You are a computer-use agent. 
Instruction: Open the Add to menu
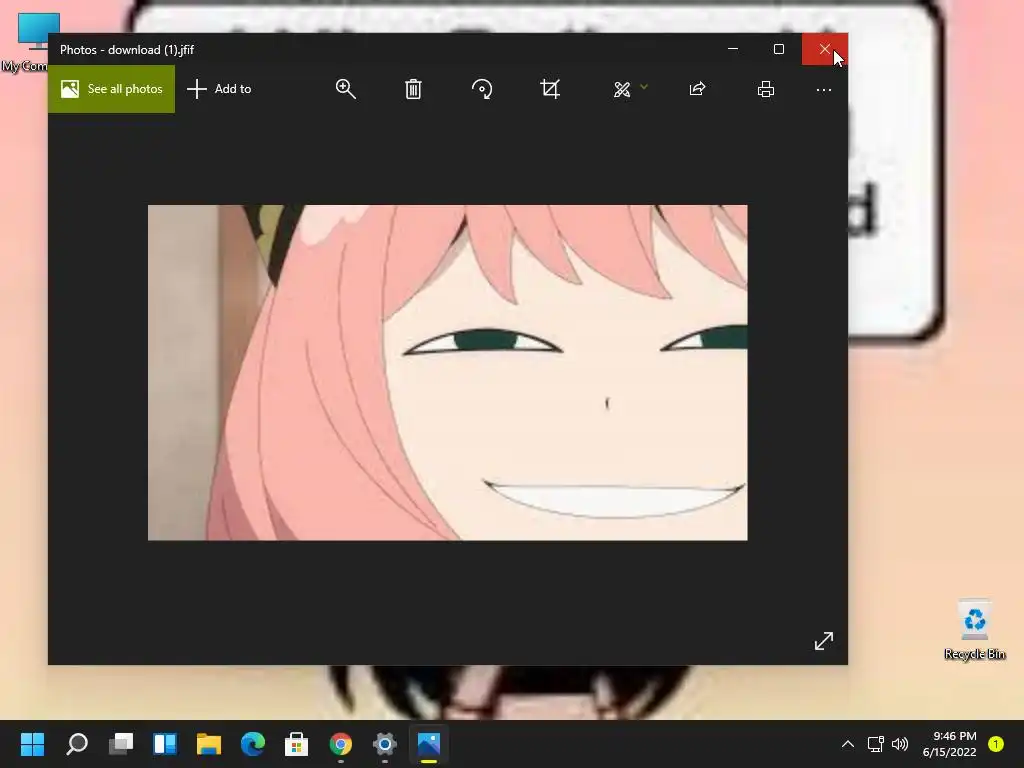219,89
